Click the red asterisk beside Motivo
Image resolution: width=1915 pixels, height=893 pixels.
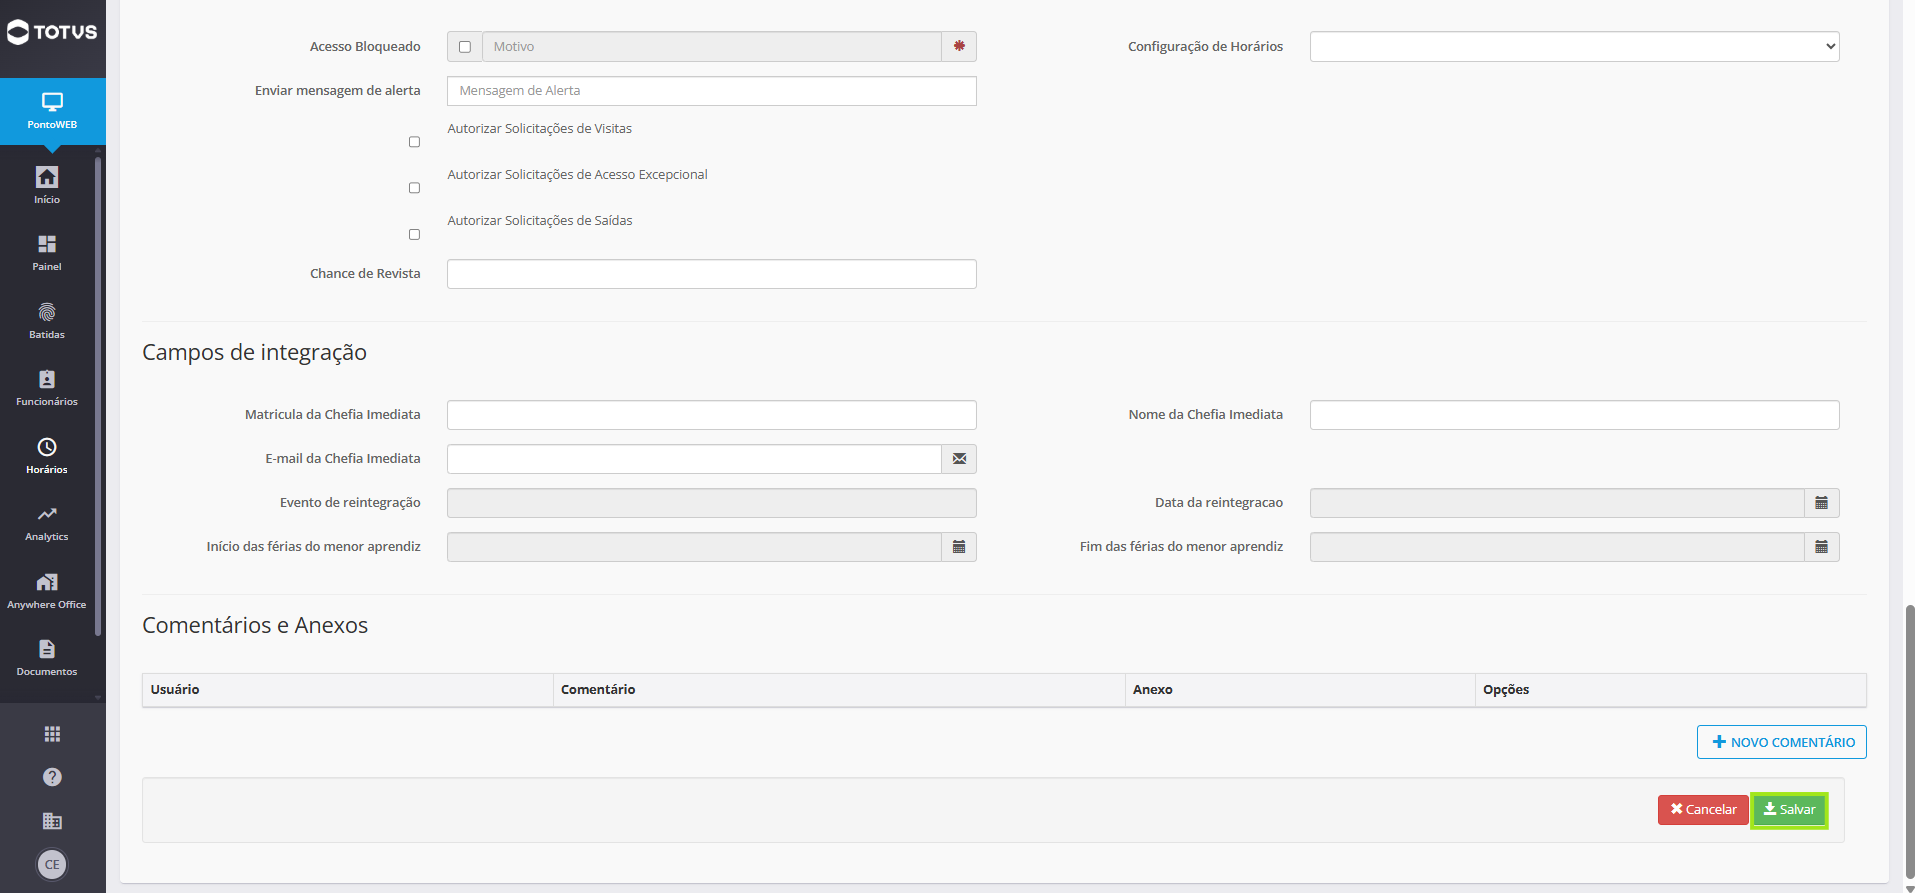pos(959,46)
